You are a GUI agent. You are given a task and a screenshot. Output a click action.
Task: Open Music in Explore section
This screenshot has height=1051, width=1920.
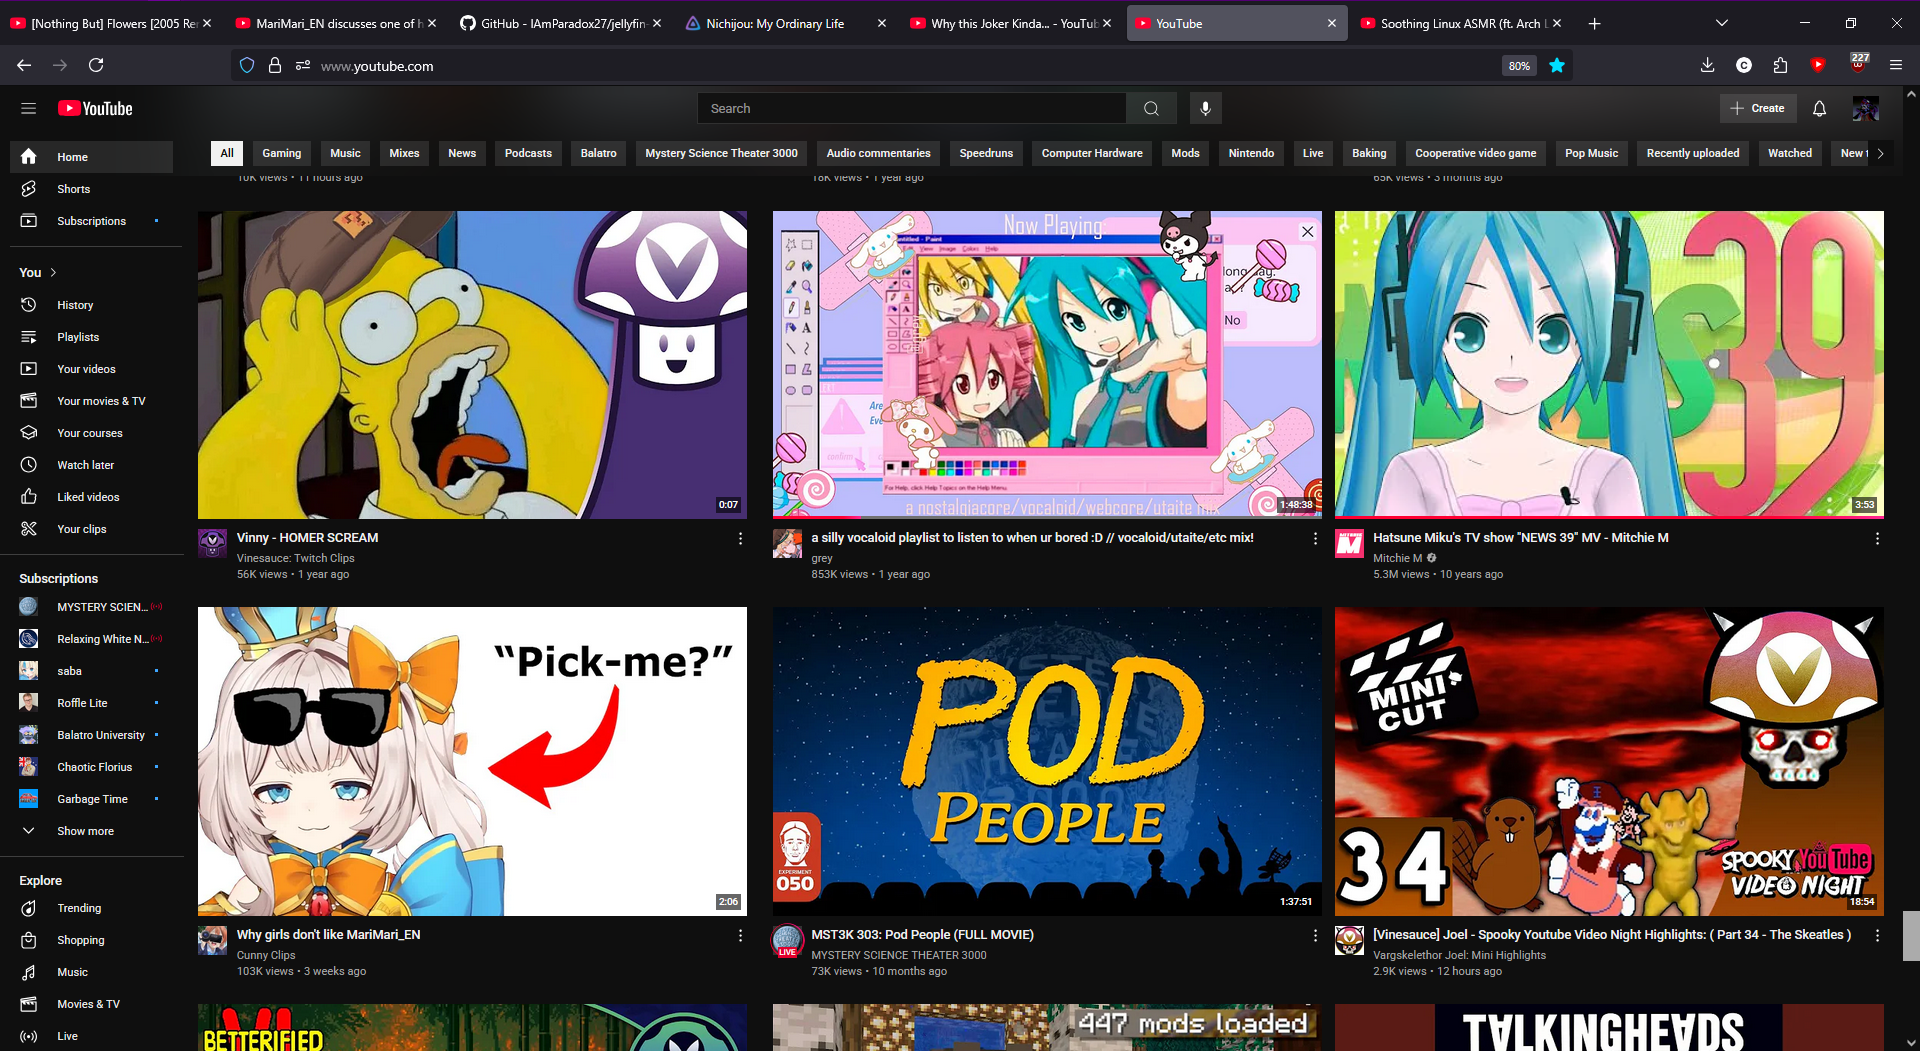coord(91,972)
